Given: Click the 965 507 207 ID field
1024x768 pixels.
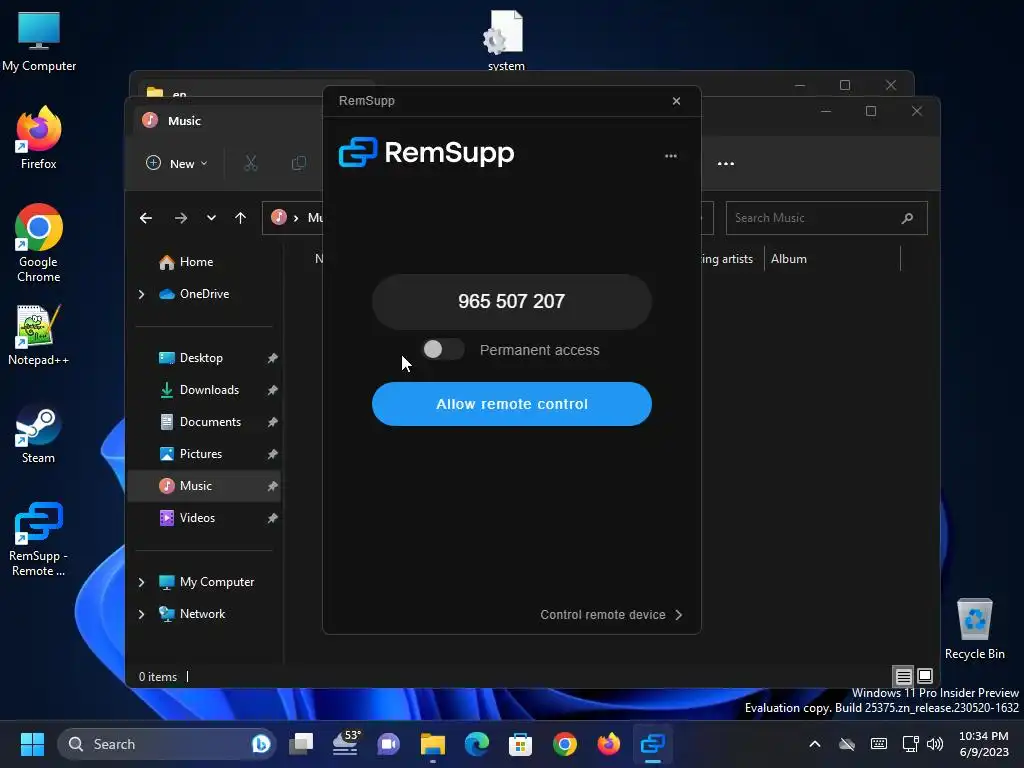Looking at the screenshot, I should [511, 302].
